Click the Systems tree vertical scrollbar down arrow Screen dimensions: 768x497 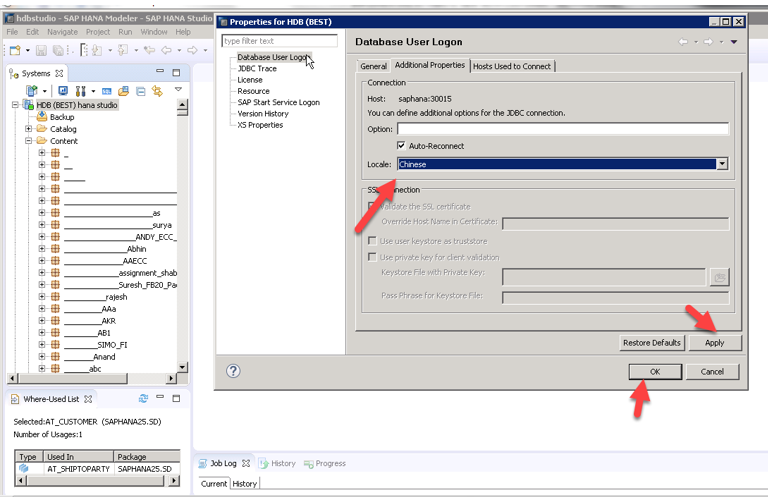tap(182, 367)
